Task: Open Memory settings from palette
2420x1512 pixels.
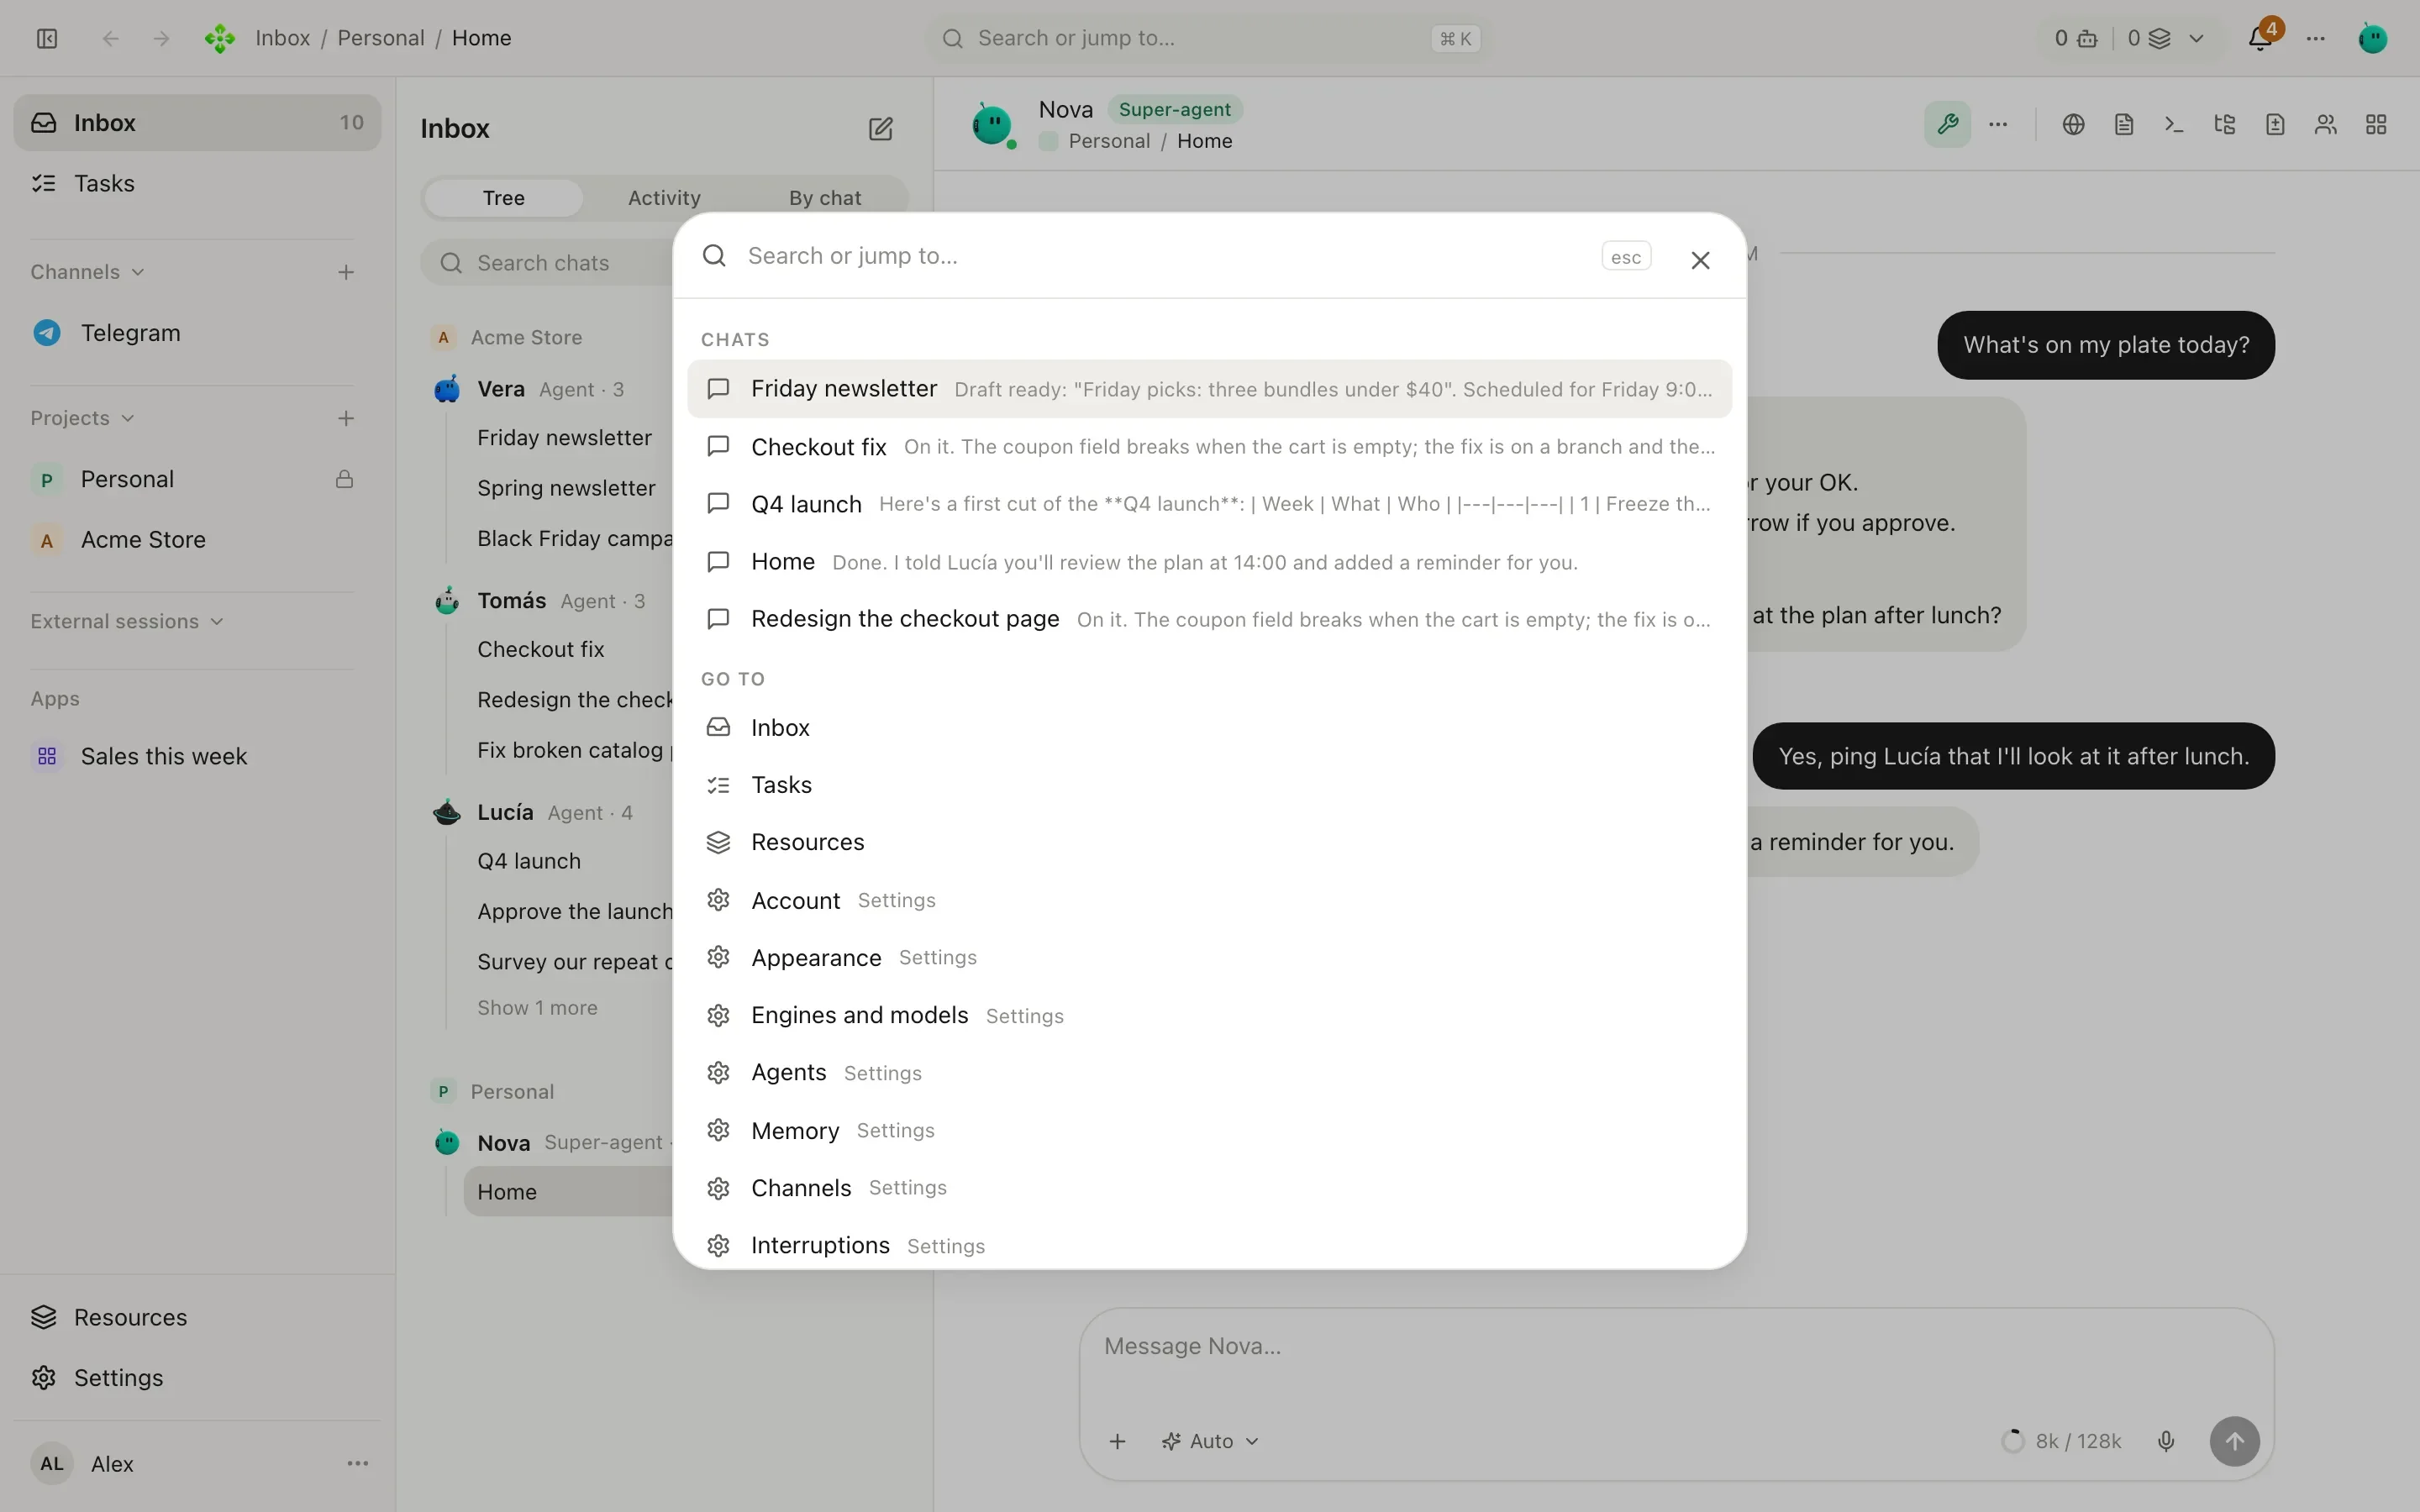Action: [x=1209, y=1130]
